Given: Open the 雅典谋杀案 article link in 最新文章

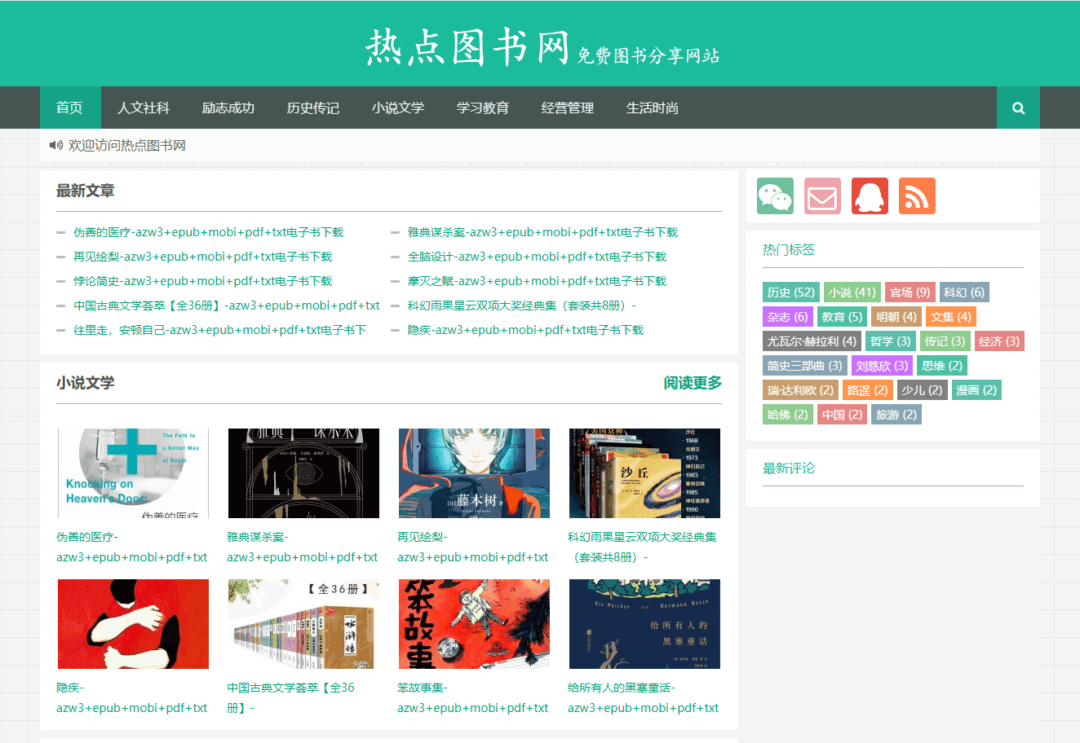Looking at the screenshot, I should pos(542,232).
